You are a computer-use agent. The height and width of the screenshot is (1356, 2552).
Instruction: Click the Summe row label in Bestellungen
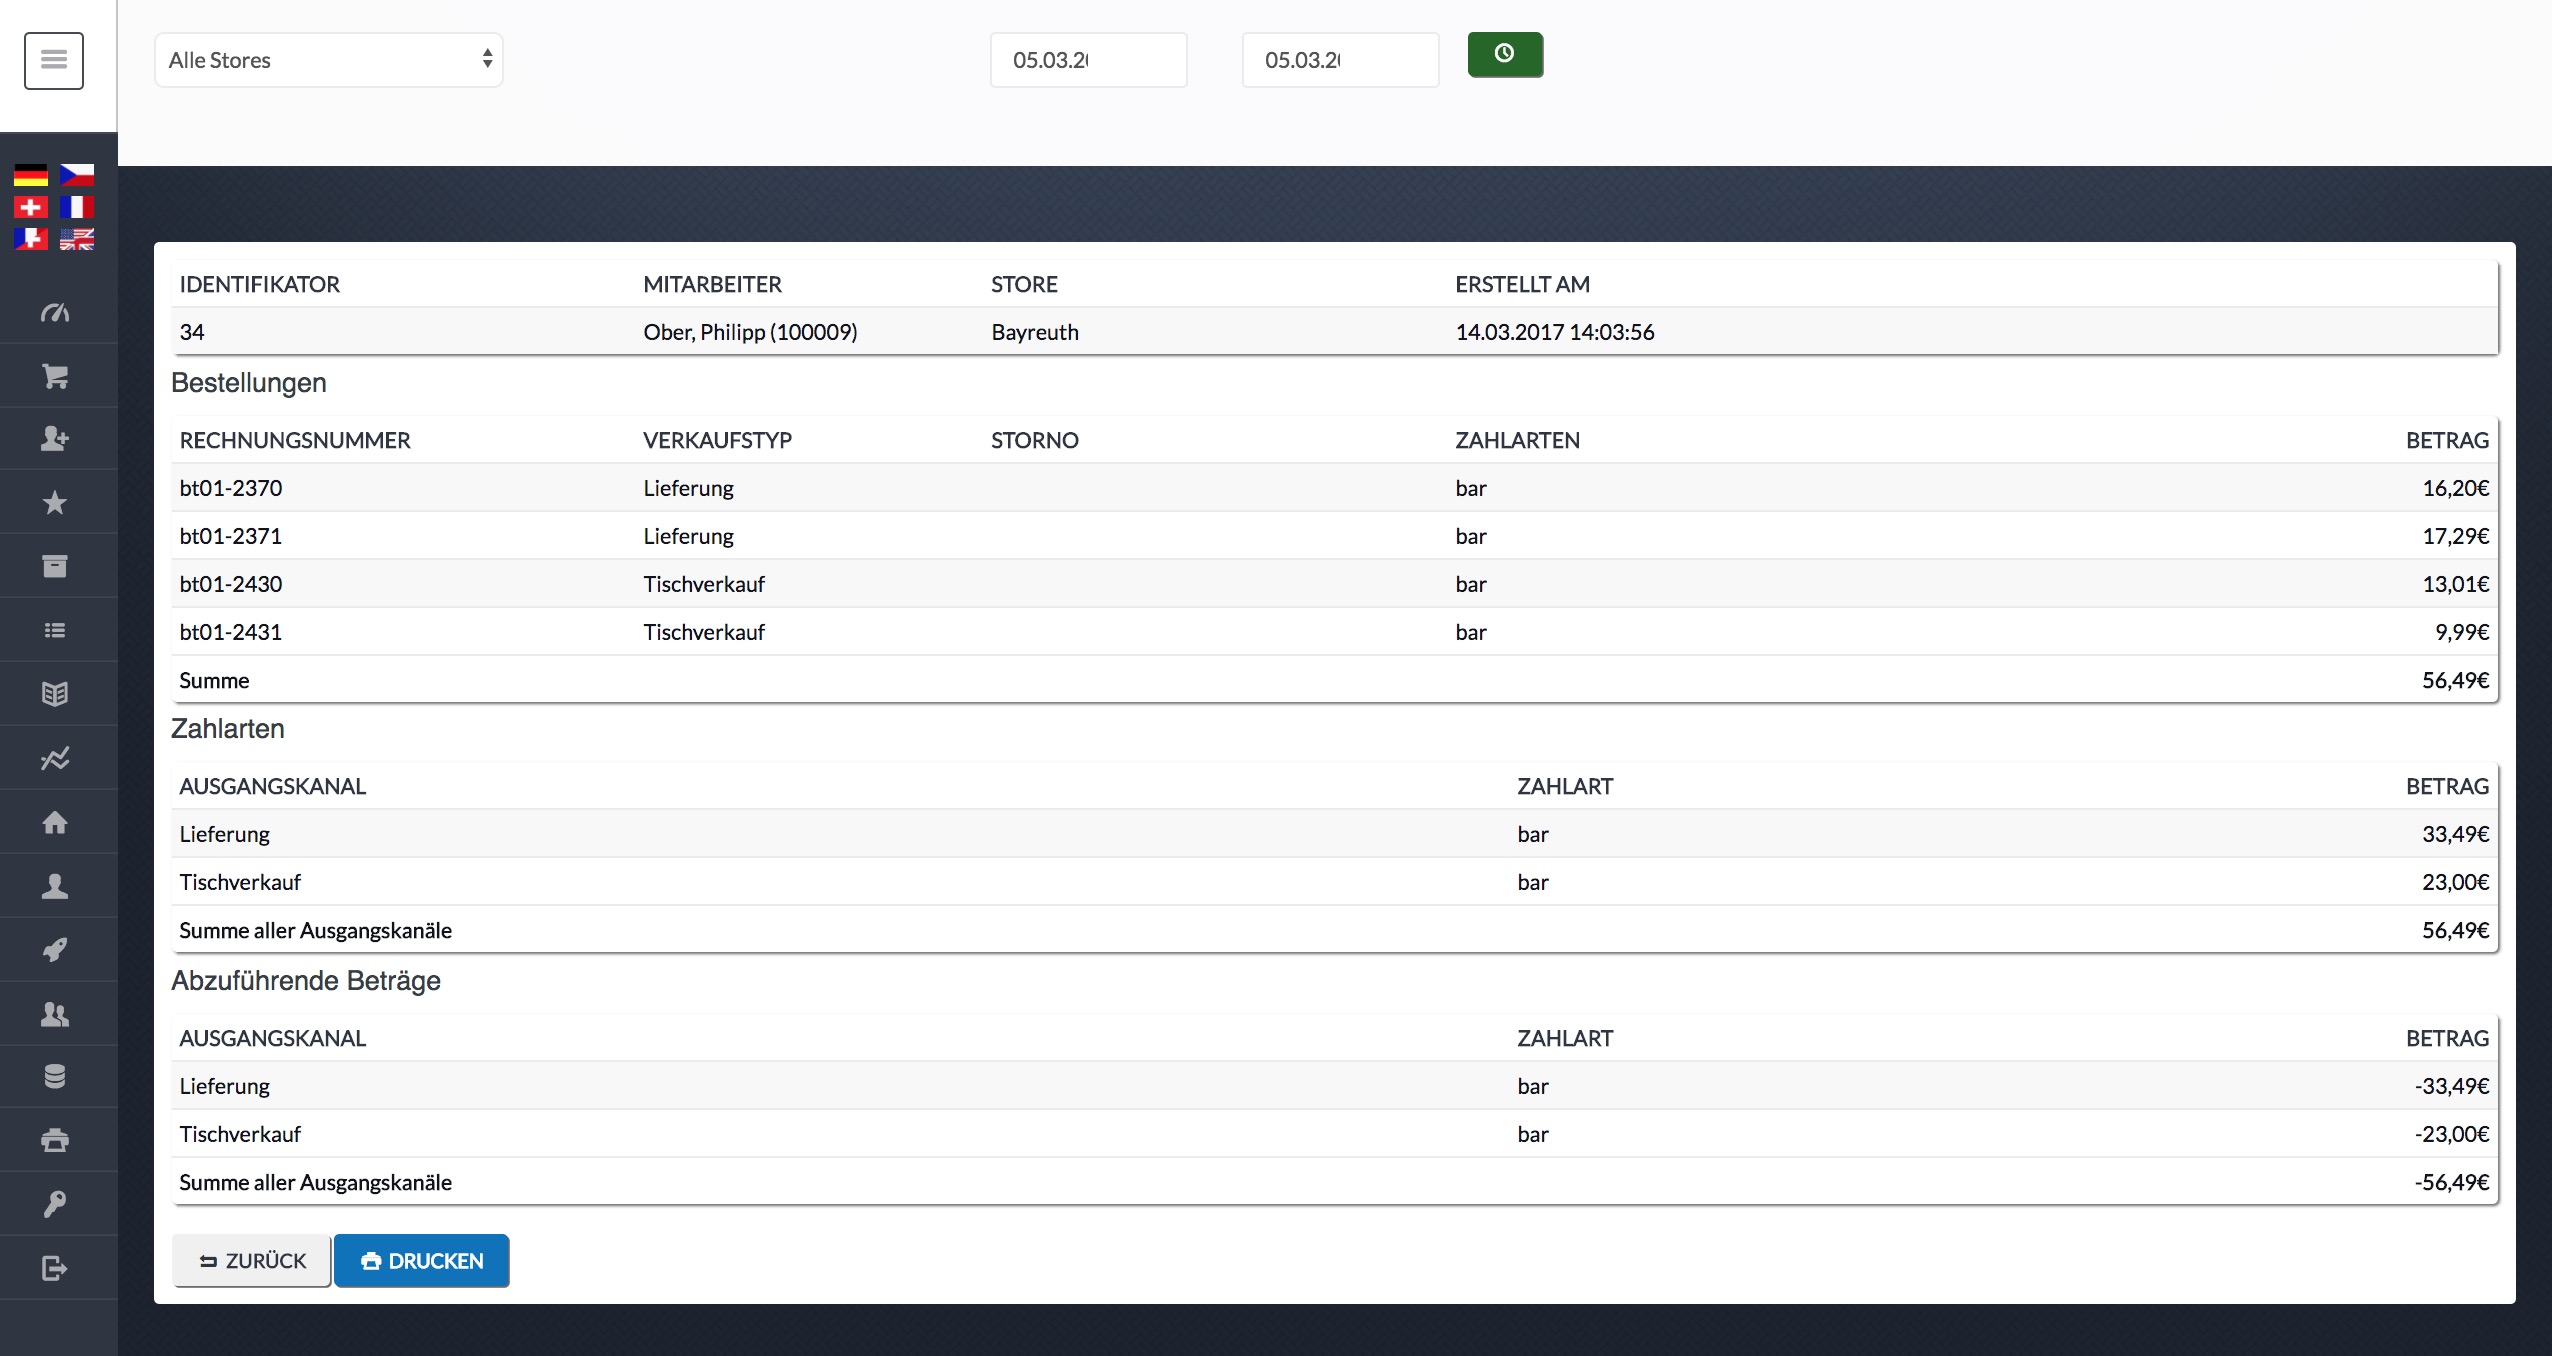pyautogui.click(x=214, y=680)
